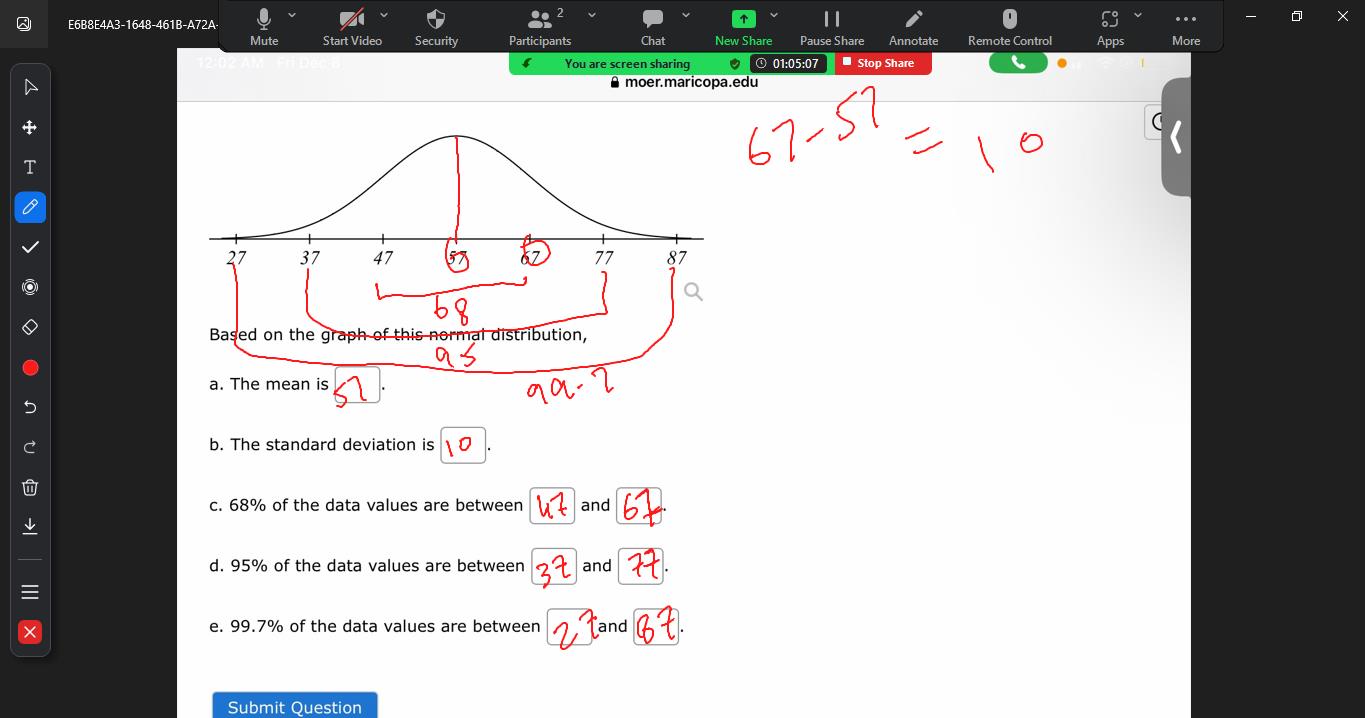1365x718 pixels.
Task: Pause the screen share
Action: pos(831,26)
